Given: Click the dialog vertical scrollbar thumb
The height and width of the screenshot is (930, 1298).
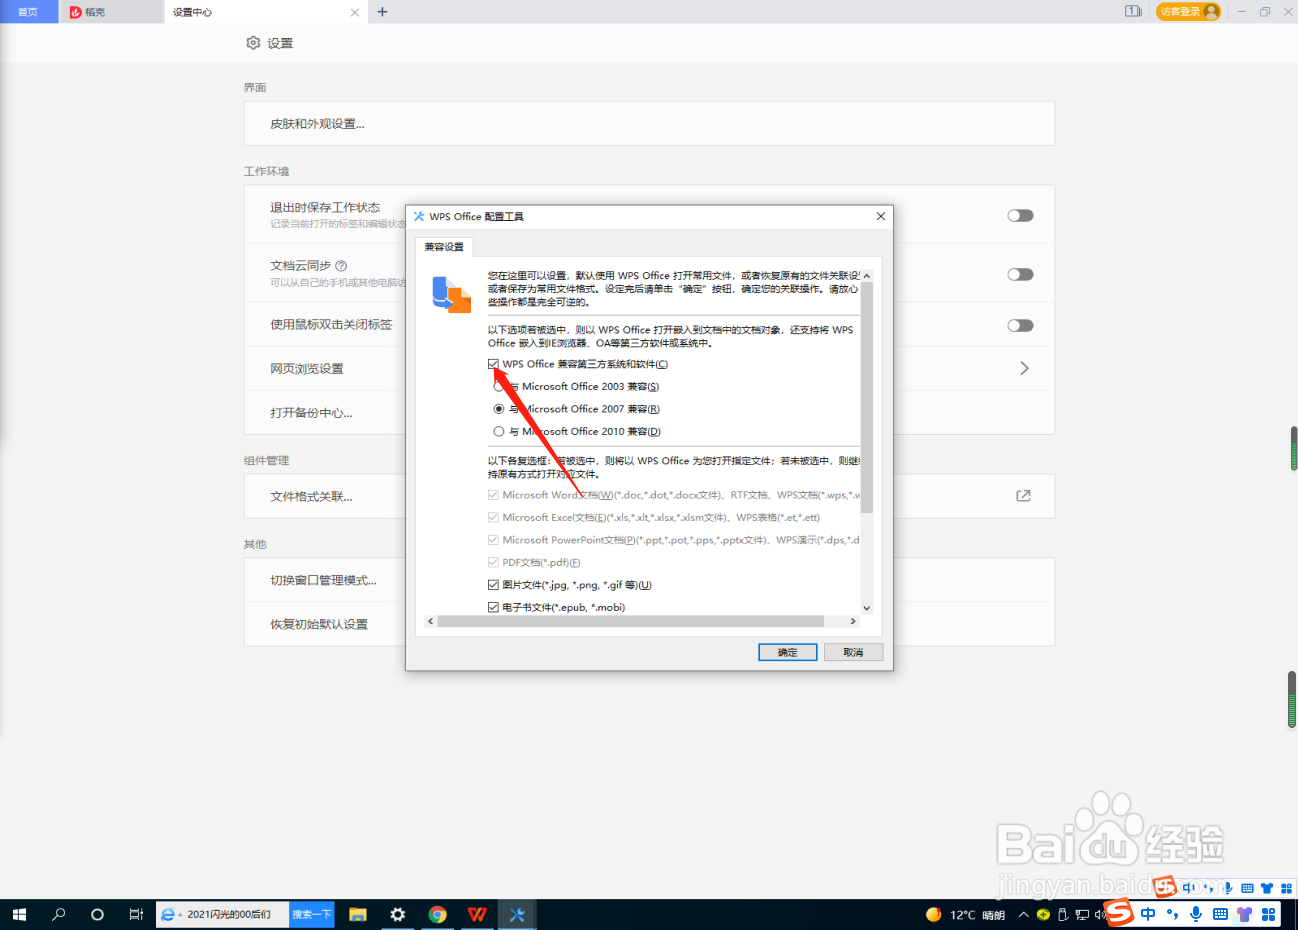Looking at the screenshot, I should tap(867, 398).
